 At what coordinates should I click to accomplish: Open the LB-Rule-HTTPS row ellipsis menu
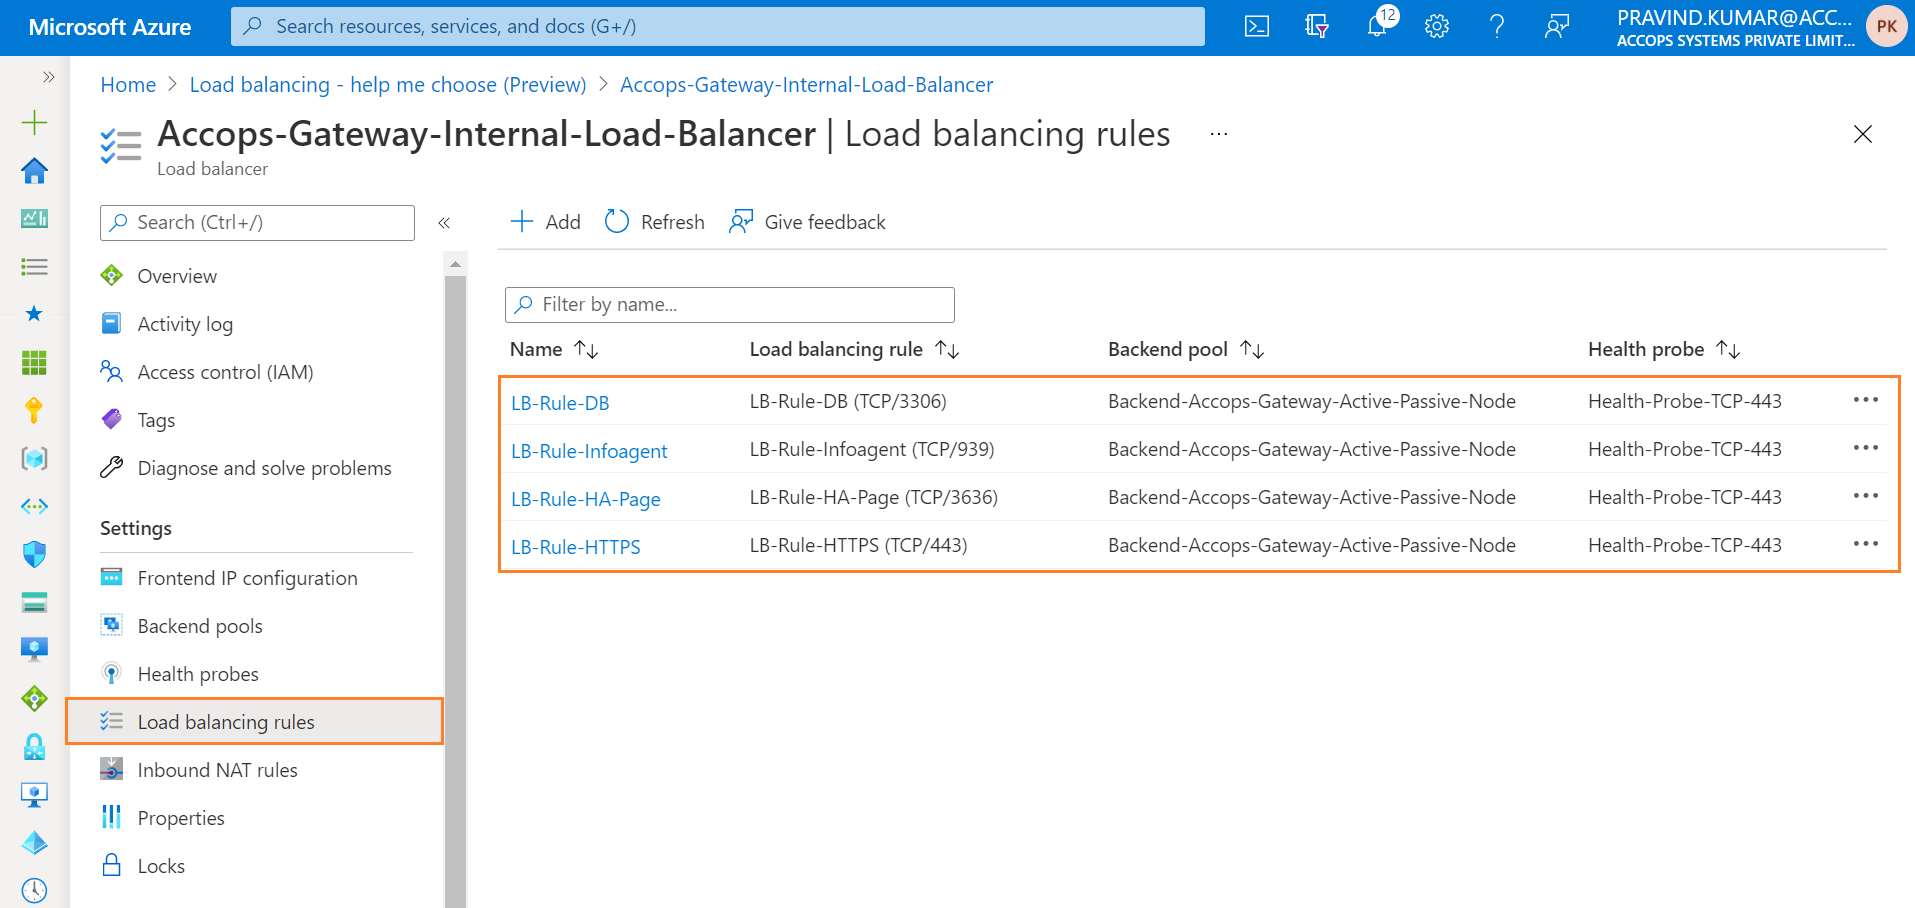click(1865, 544)
